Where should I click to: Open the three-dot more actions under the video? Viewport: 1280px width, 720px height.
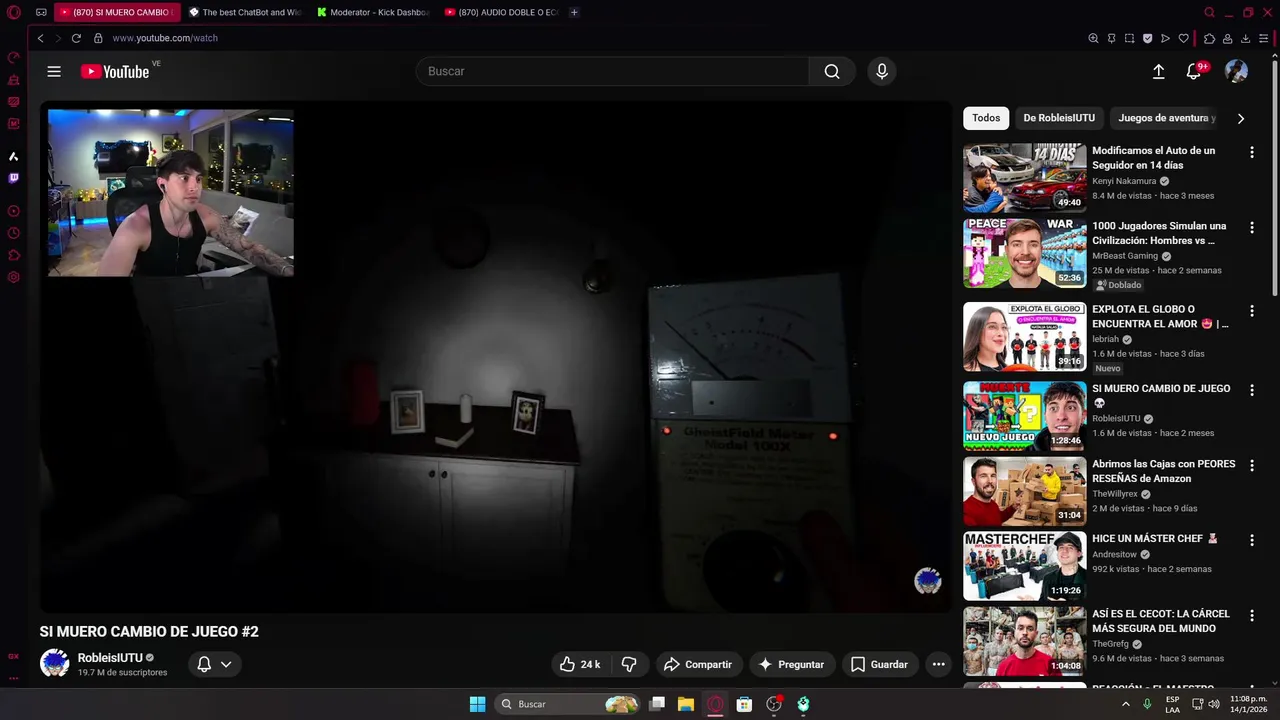(938, 664)
